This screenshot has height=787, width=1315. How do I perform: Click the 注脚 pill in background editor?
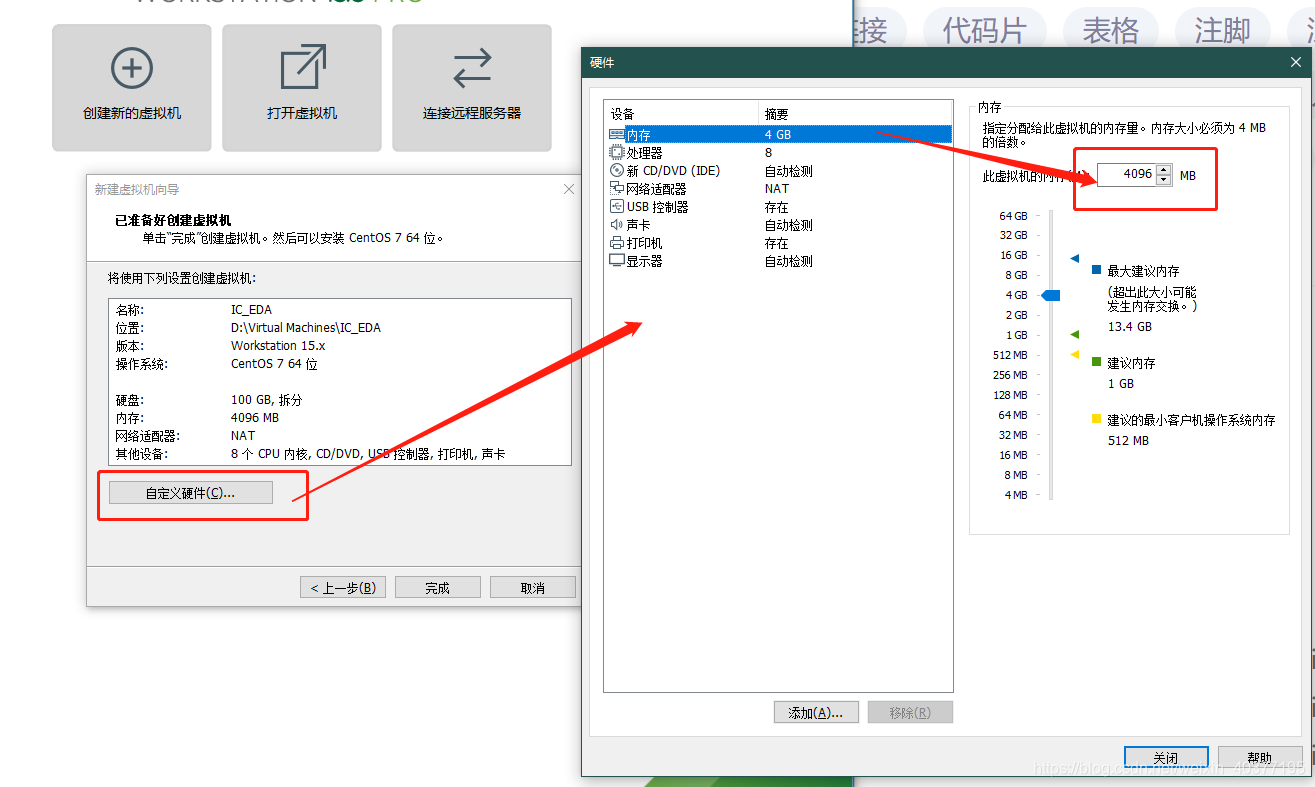1222,30
